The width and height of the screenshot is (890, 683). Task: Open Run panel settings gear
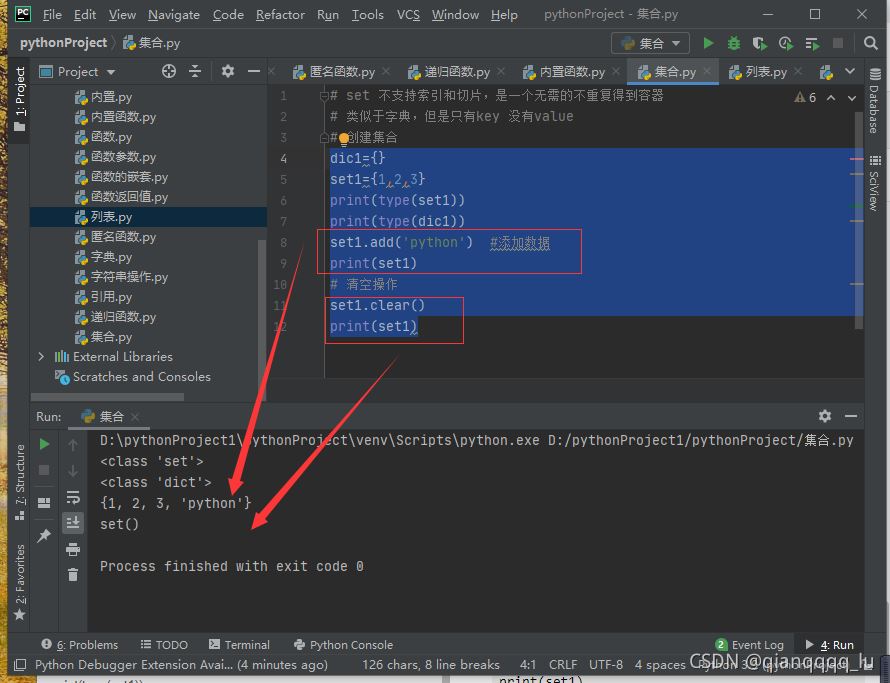click(x=825, y=416)
